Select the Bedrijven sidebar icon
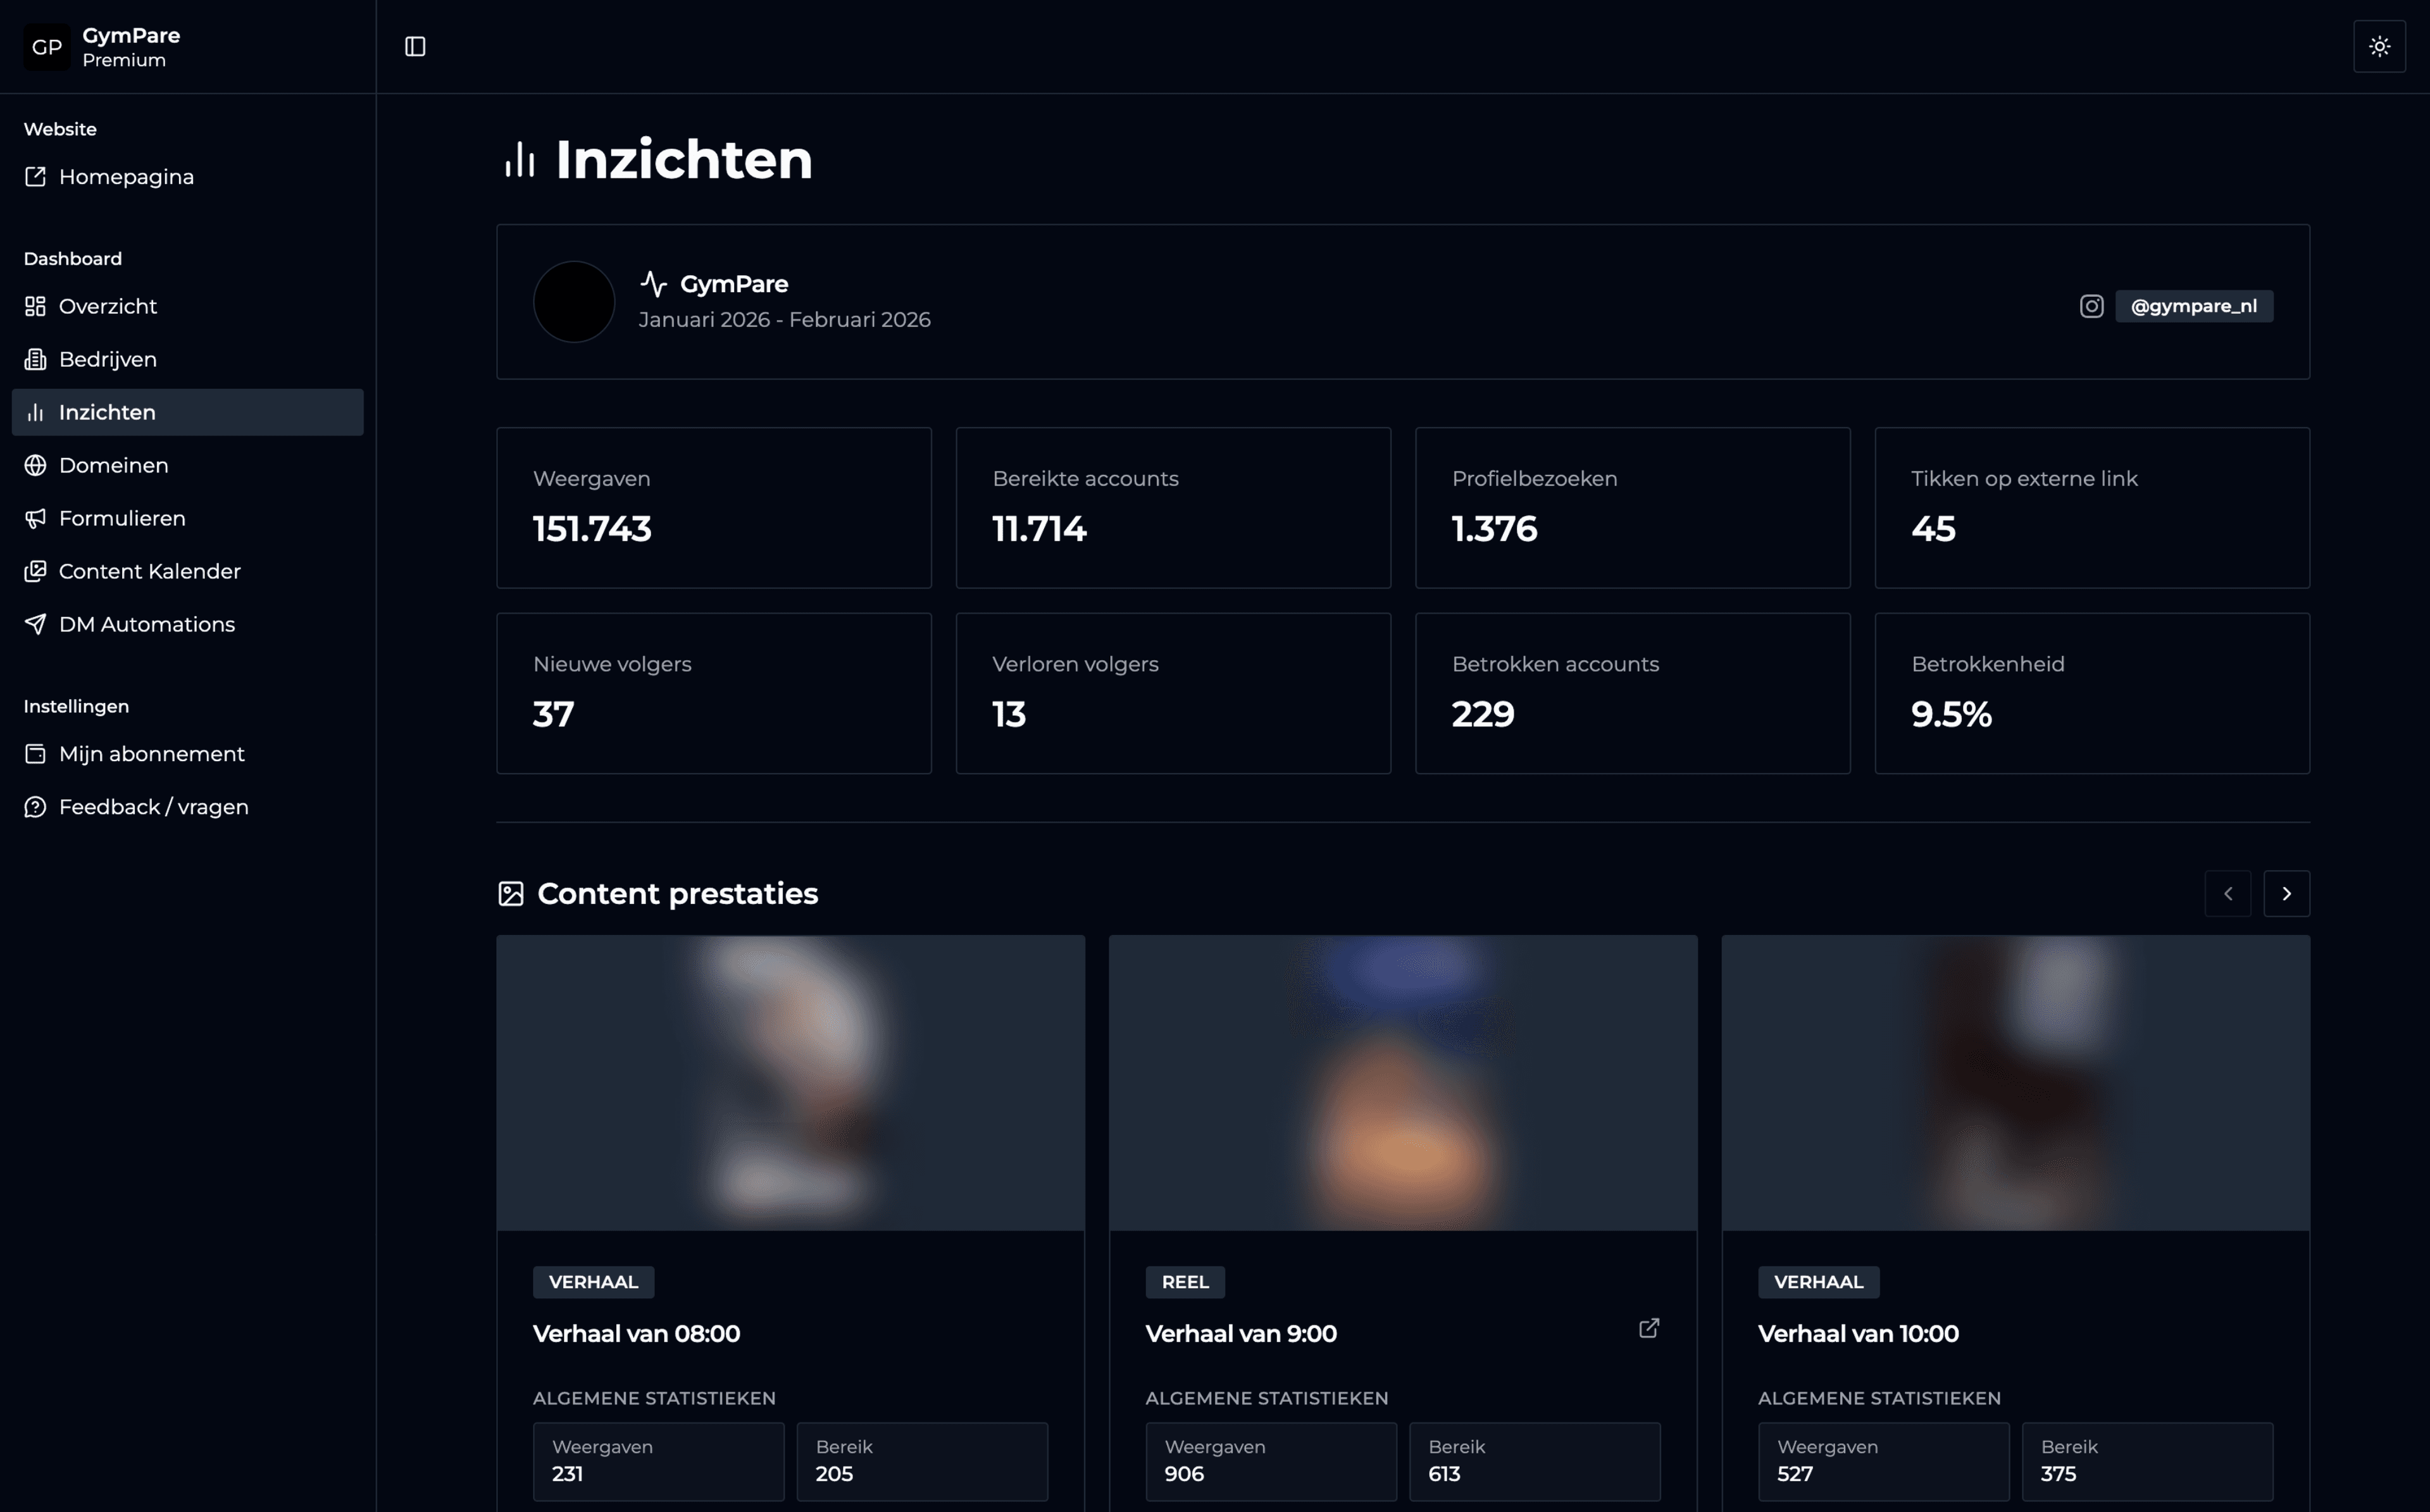The image size is (2430, 1512). coord(35,358)
